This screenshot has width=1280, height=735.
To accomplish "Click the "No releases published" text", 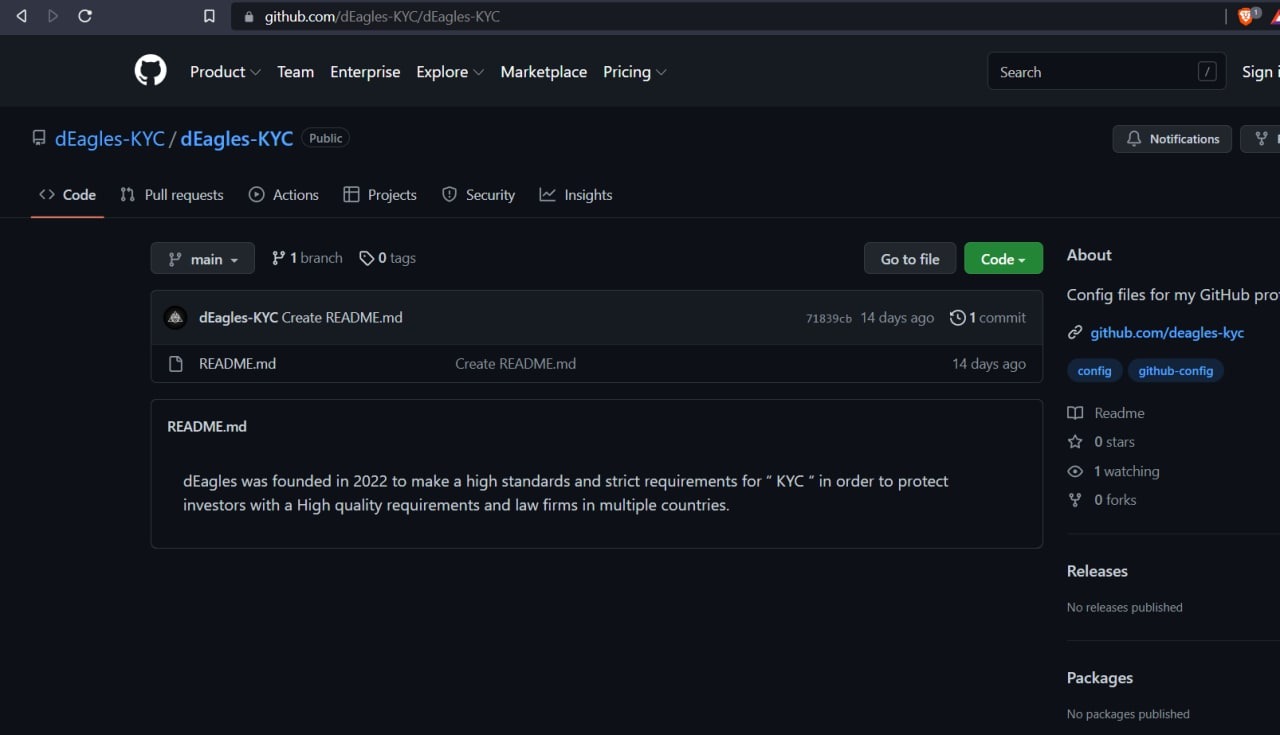I will (x=1125, y=608).
